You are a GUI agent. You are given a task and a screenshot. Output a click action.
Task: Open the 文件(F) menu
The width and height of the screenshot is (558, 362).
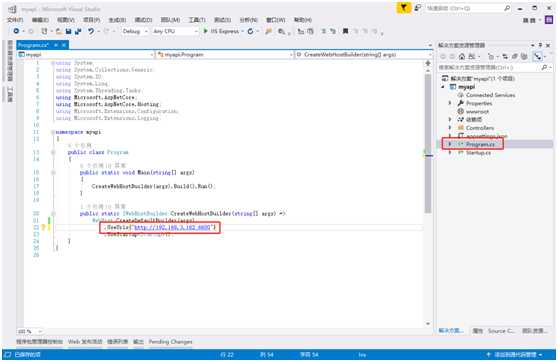pyautogui.click(x=15, y=20)
